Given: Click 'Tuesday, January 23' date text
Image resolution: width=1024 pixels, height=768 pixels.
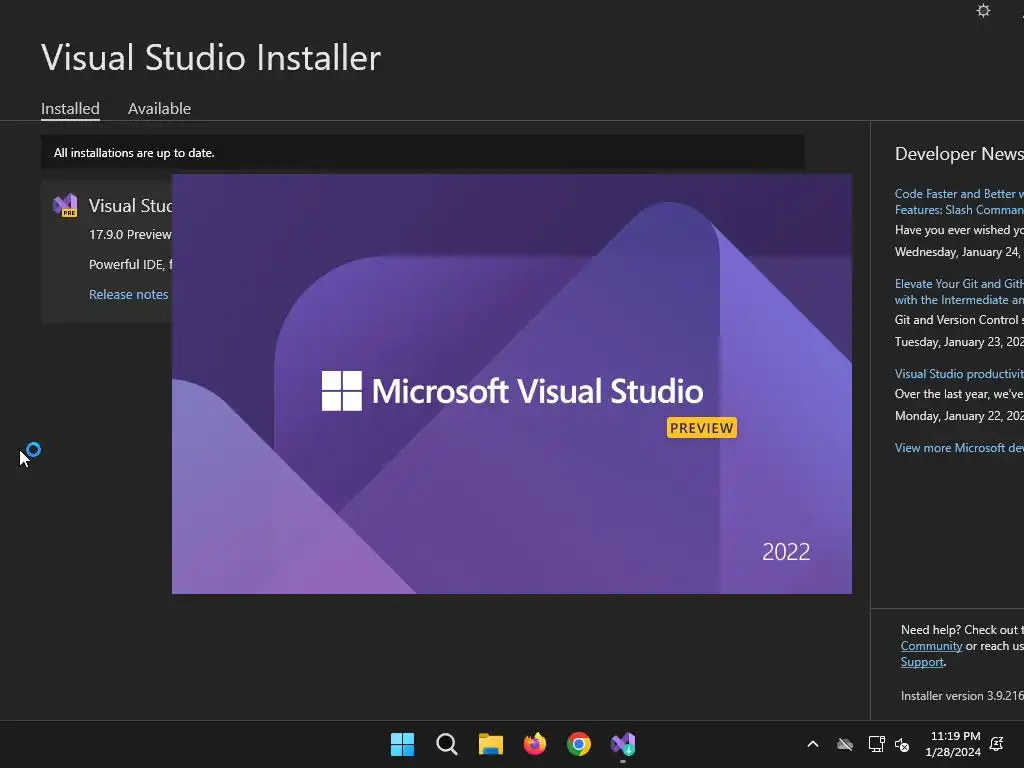Looking at the screenshot, I should click(x=959, y=342).
